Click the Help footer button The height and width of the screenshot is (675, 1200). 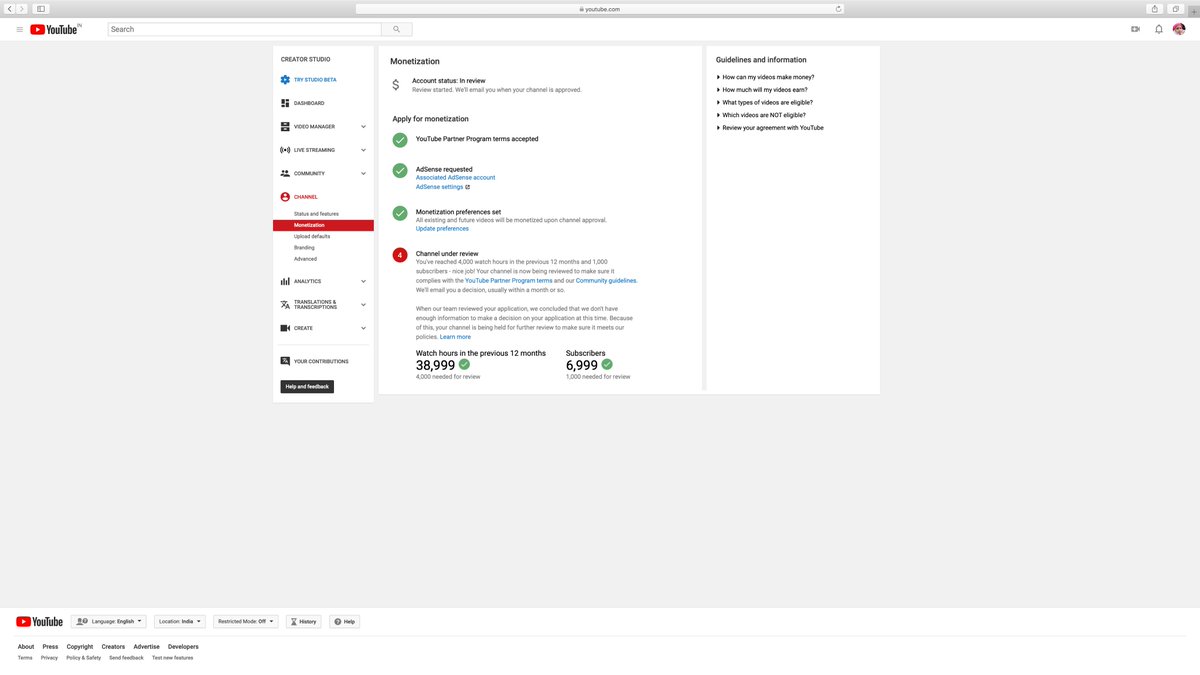point(344,621)
